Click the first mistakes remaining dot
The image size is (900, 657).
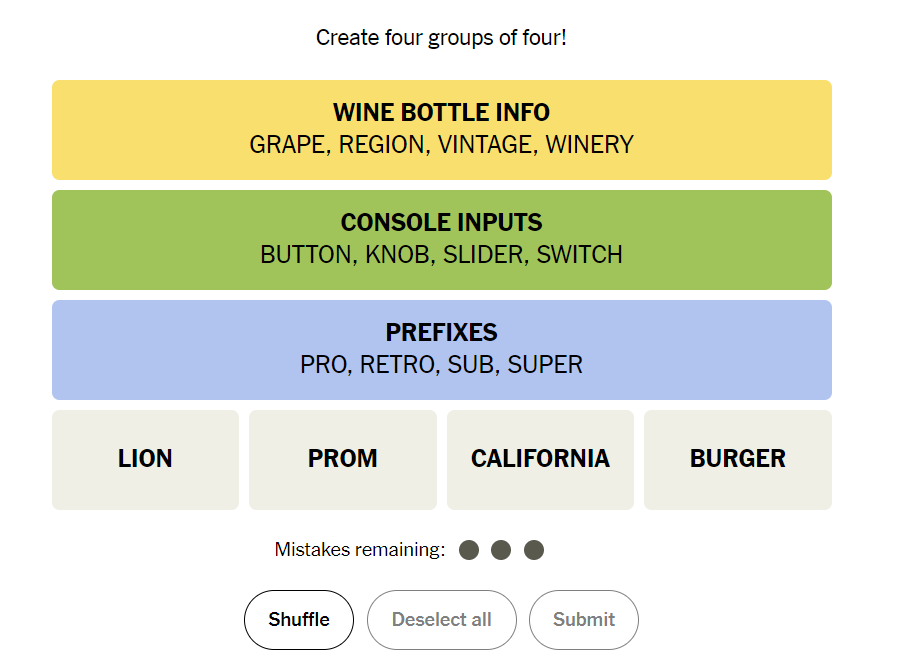coord(469,550)
